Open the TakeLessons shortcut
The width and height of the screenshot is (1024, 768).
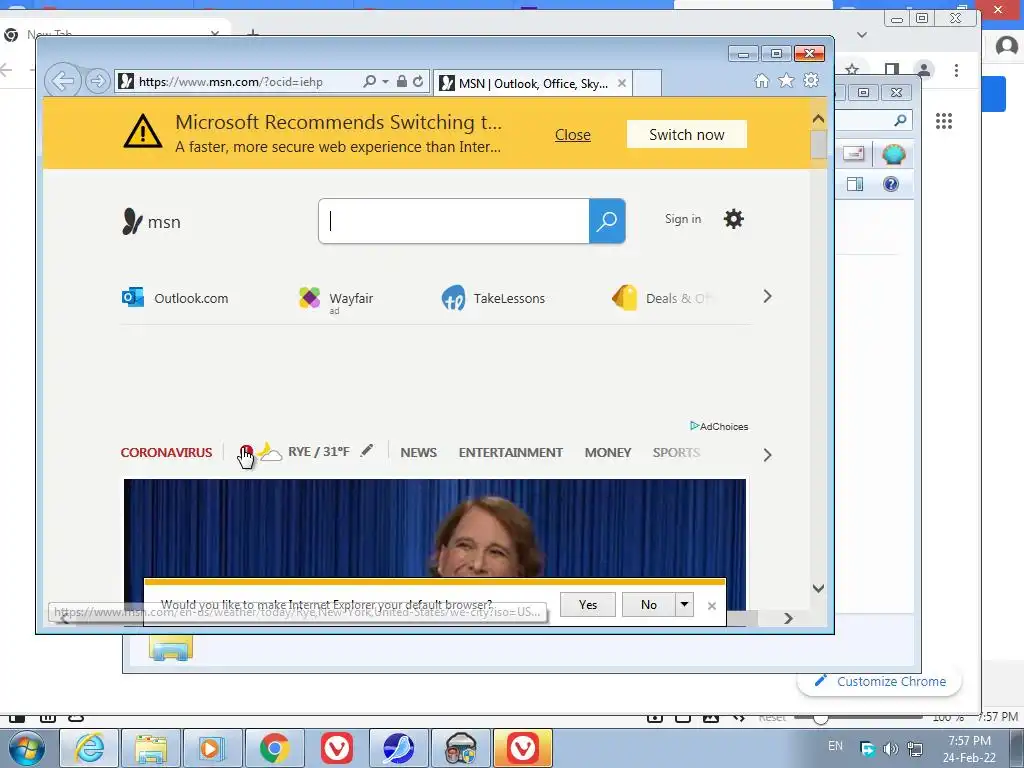point(493,298)
